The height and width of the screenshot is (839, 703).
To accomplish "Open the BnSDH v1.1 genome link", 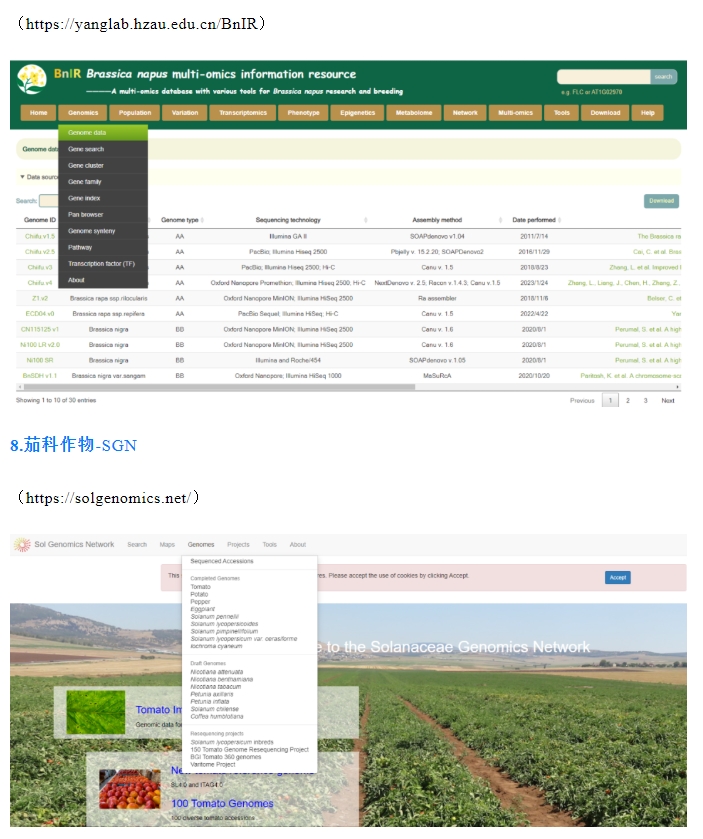I will pyautogui.click(x=40, y=377).
